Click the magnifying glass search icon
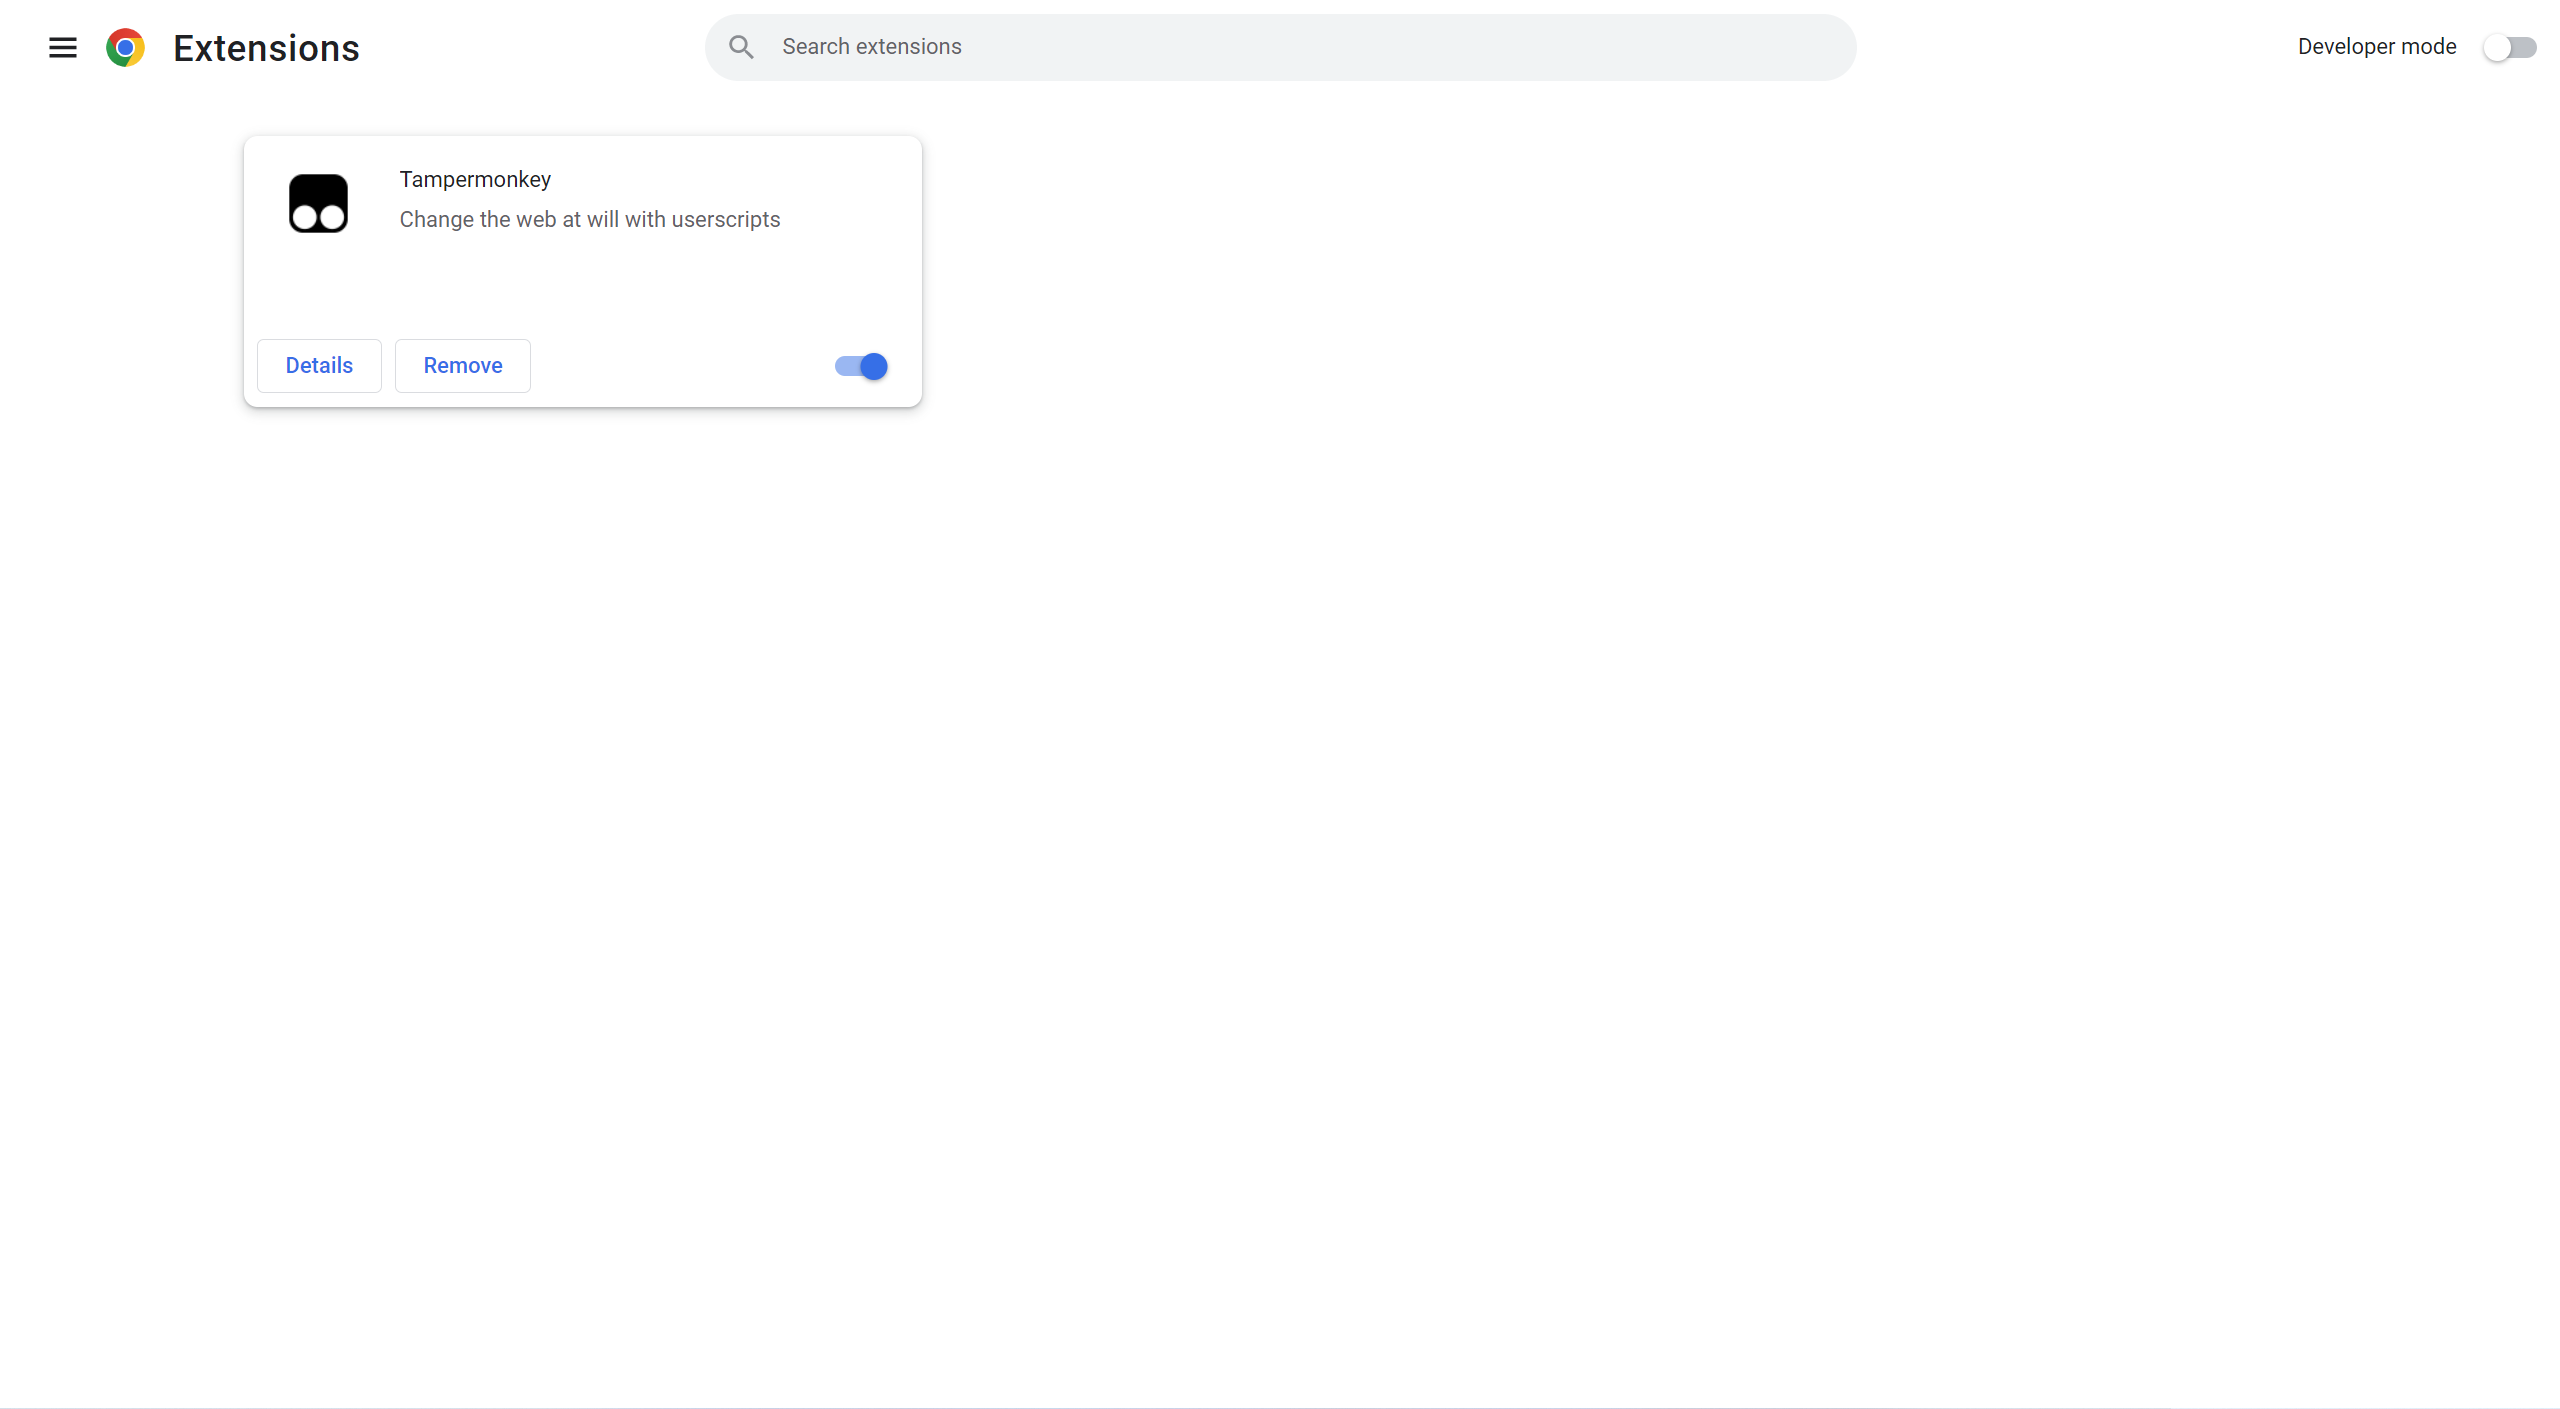The width and height of the screenshot is (2560, 1409). tap(741, 47)
